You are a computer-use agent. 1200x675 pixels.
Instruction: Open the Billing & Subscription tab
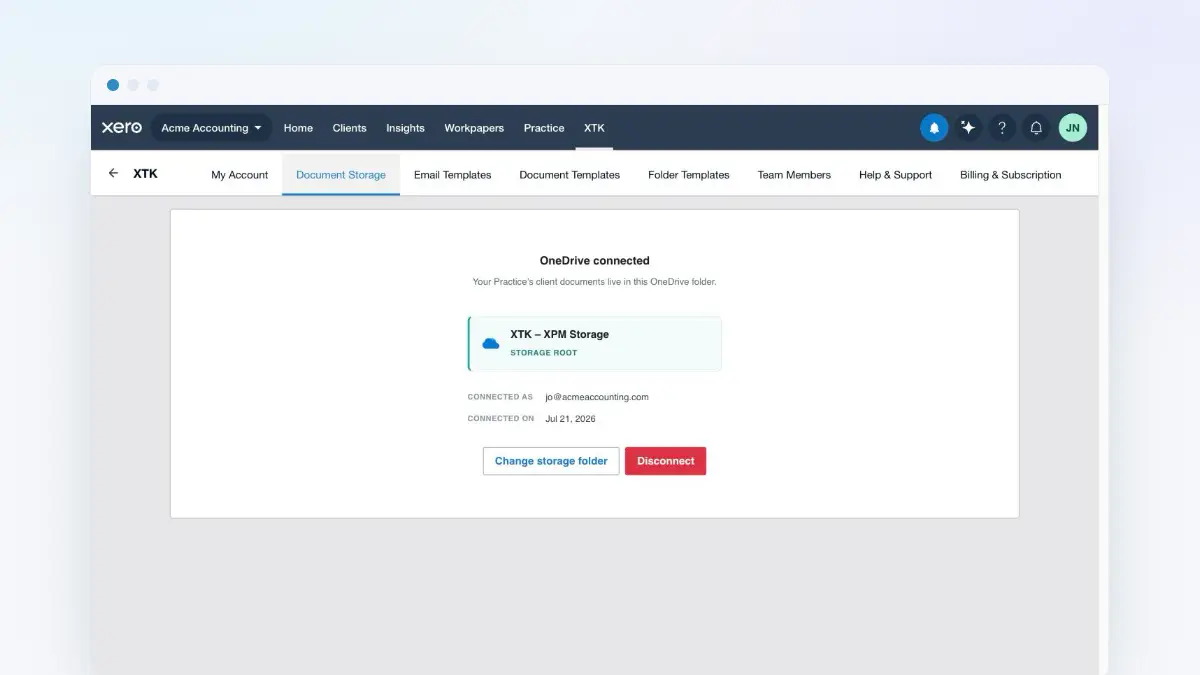1011,175
